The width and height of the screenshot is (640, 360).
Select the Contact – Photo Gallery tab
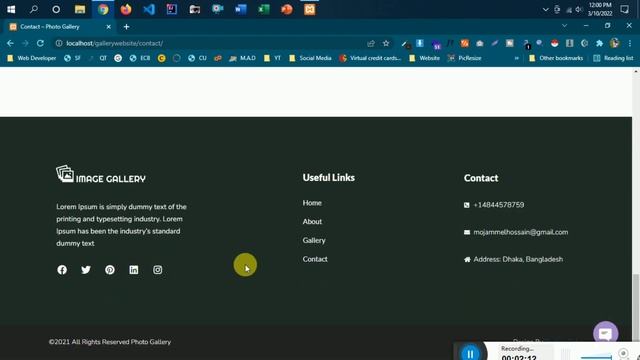coord(60,27)
